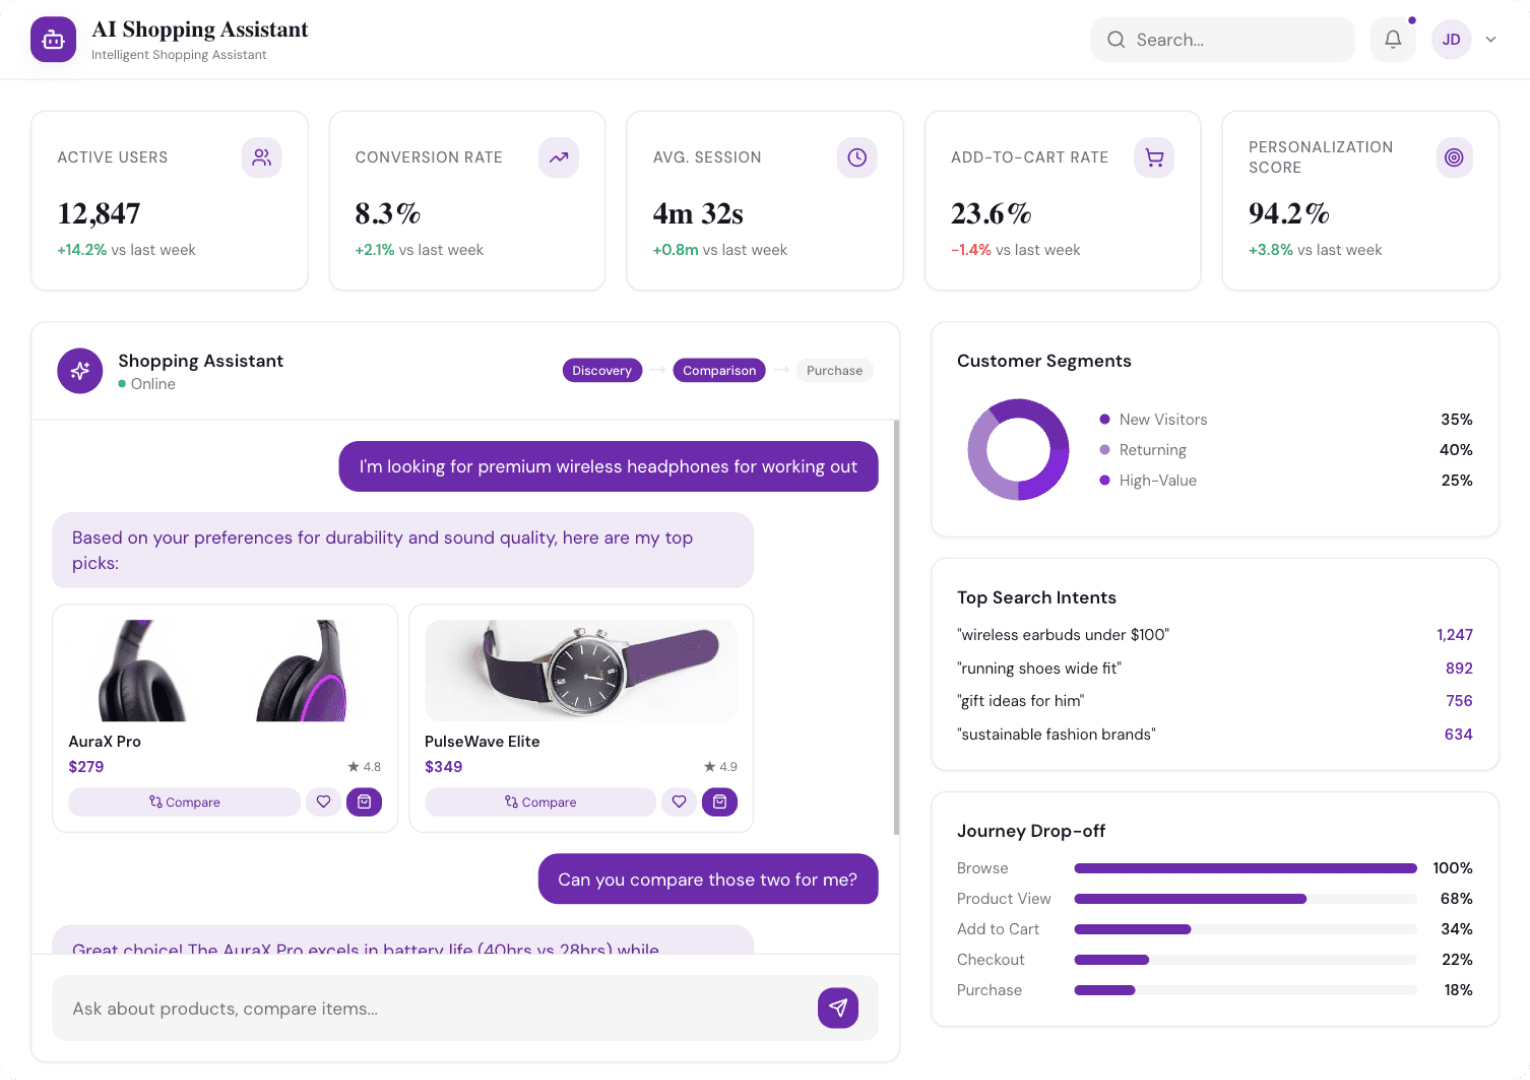Select the Purchase journey stage pill

point(834,370)
